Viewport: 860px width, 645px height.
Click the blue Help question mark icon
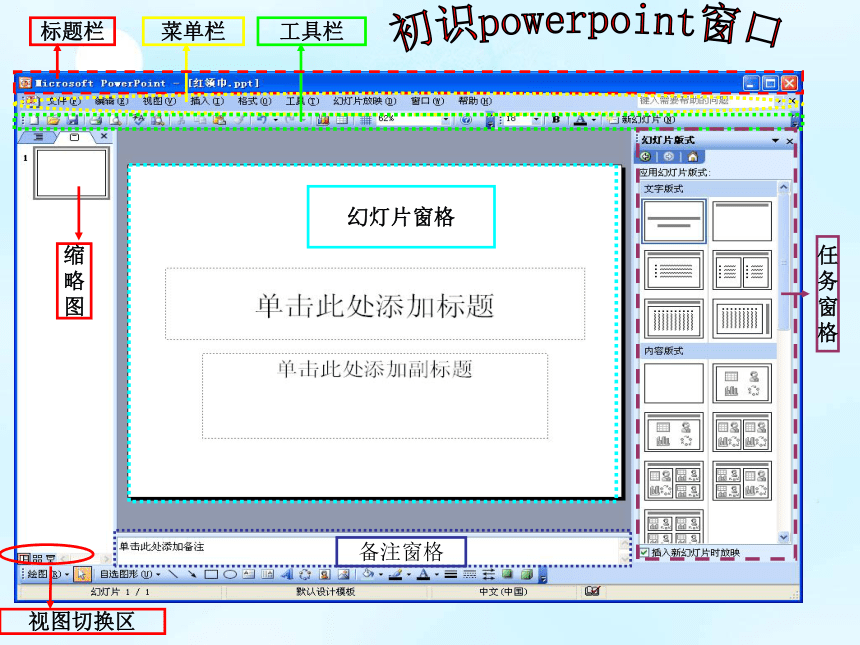(466, 120)
